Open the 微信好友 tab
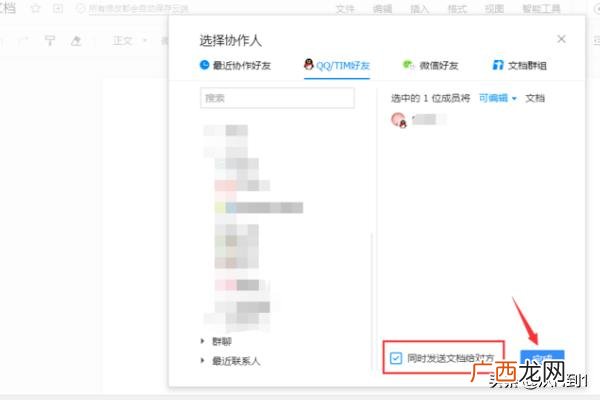 click(430, 65)
